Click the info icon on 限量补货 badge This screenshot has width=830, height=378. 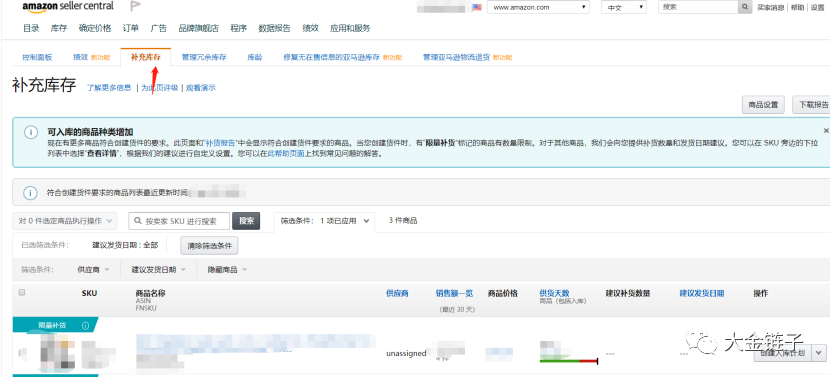point(85,326)
